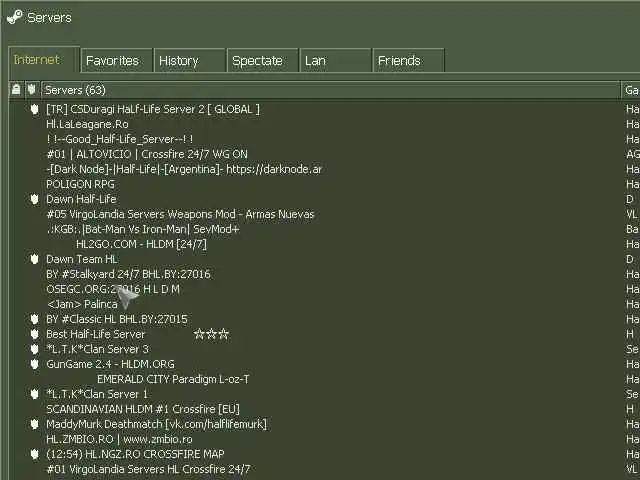Sort by the password lock column header

pos(16,89)
